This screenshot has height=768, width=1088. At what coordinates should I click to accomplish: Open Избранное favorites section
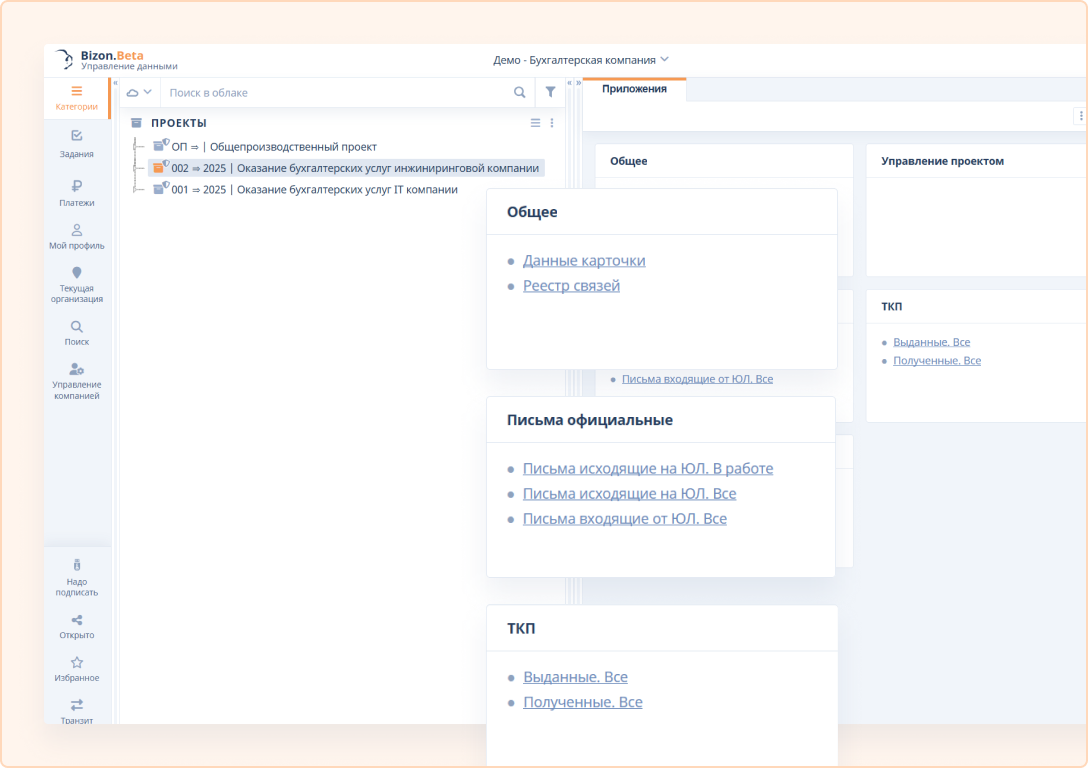tap(77, 668)
